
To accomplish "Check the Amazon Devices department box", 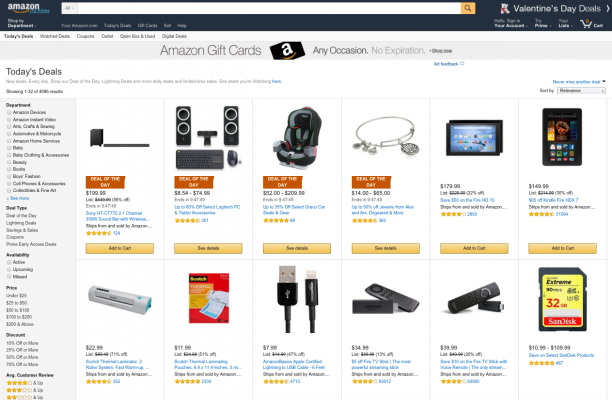I will [x=9, y=112].
